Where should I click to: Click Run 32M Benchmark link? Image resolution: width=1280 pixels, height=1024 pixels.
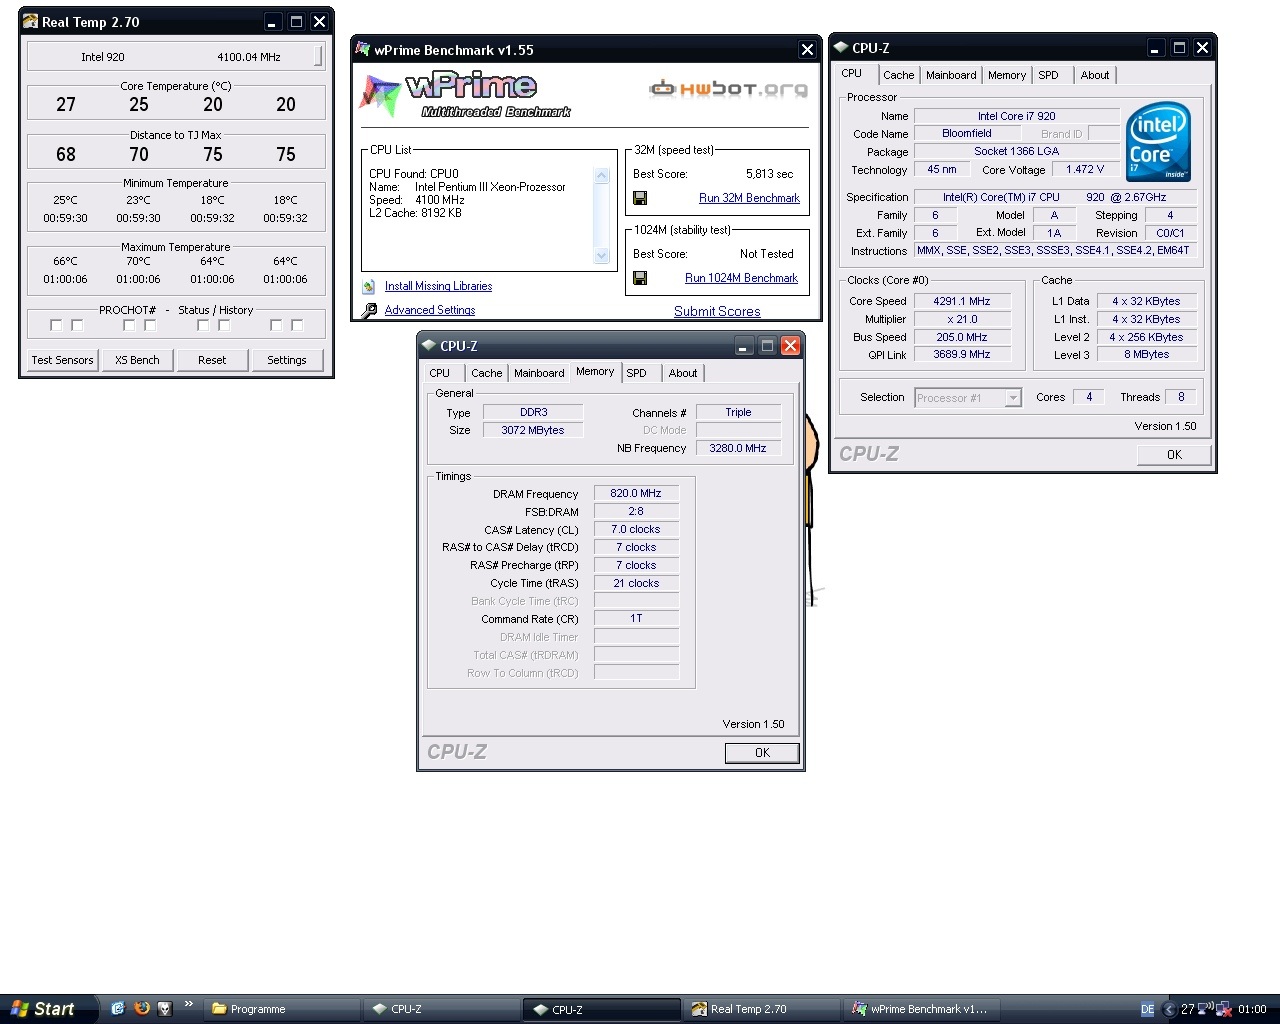(749, 198)
